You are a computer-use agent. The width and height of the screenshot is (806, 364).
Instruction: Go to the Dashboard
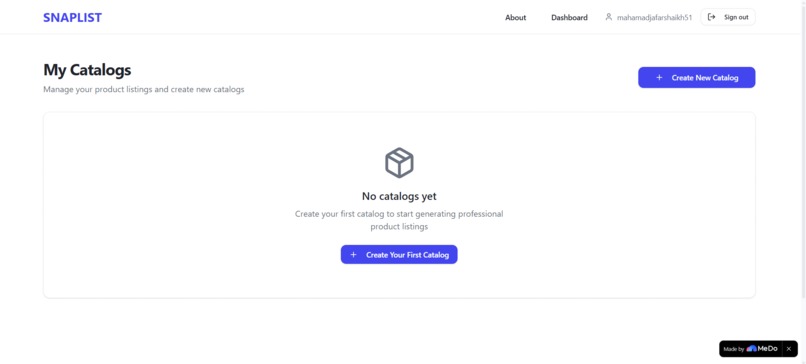(x=569, y=17)
